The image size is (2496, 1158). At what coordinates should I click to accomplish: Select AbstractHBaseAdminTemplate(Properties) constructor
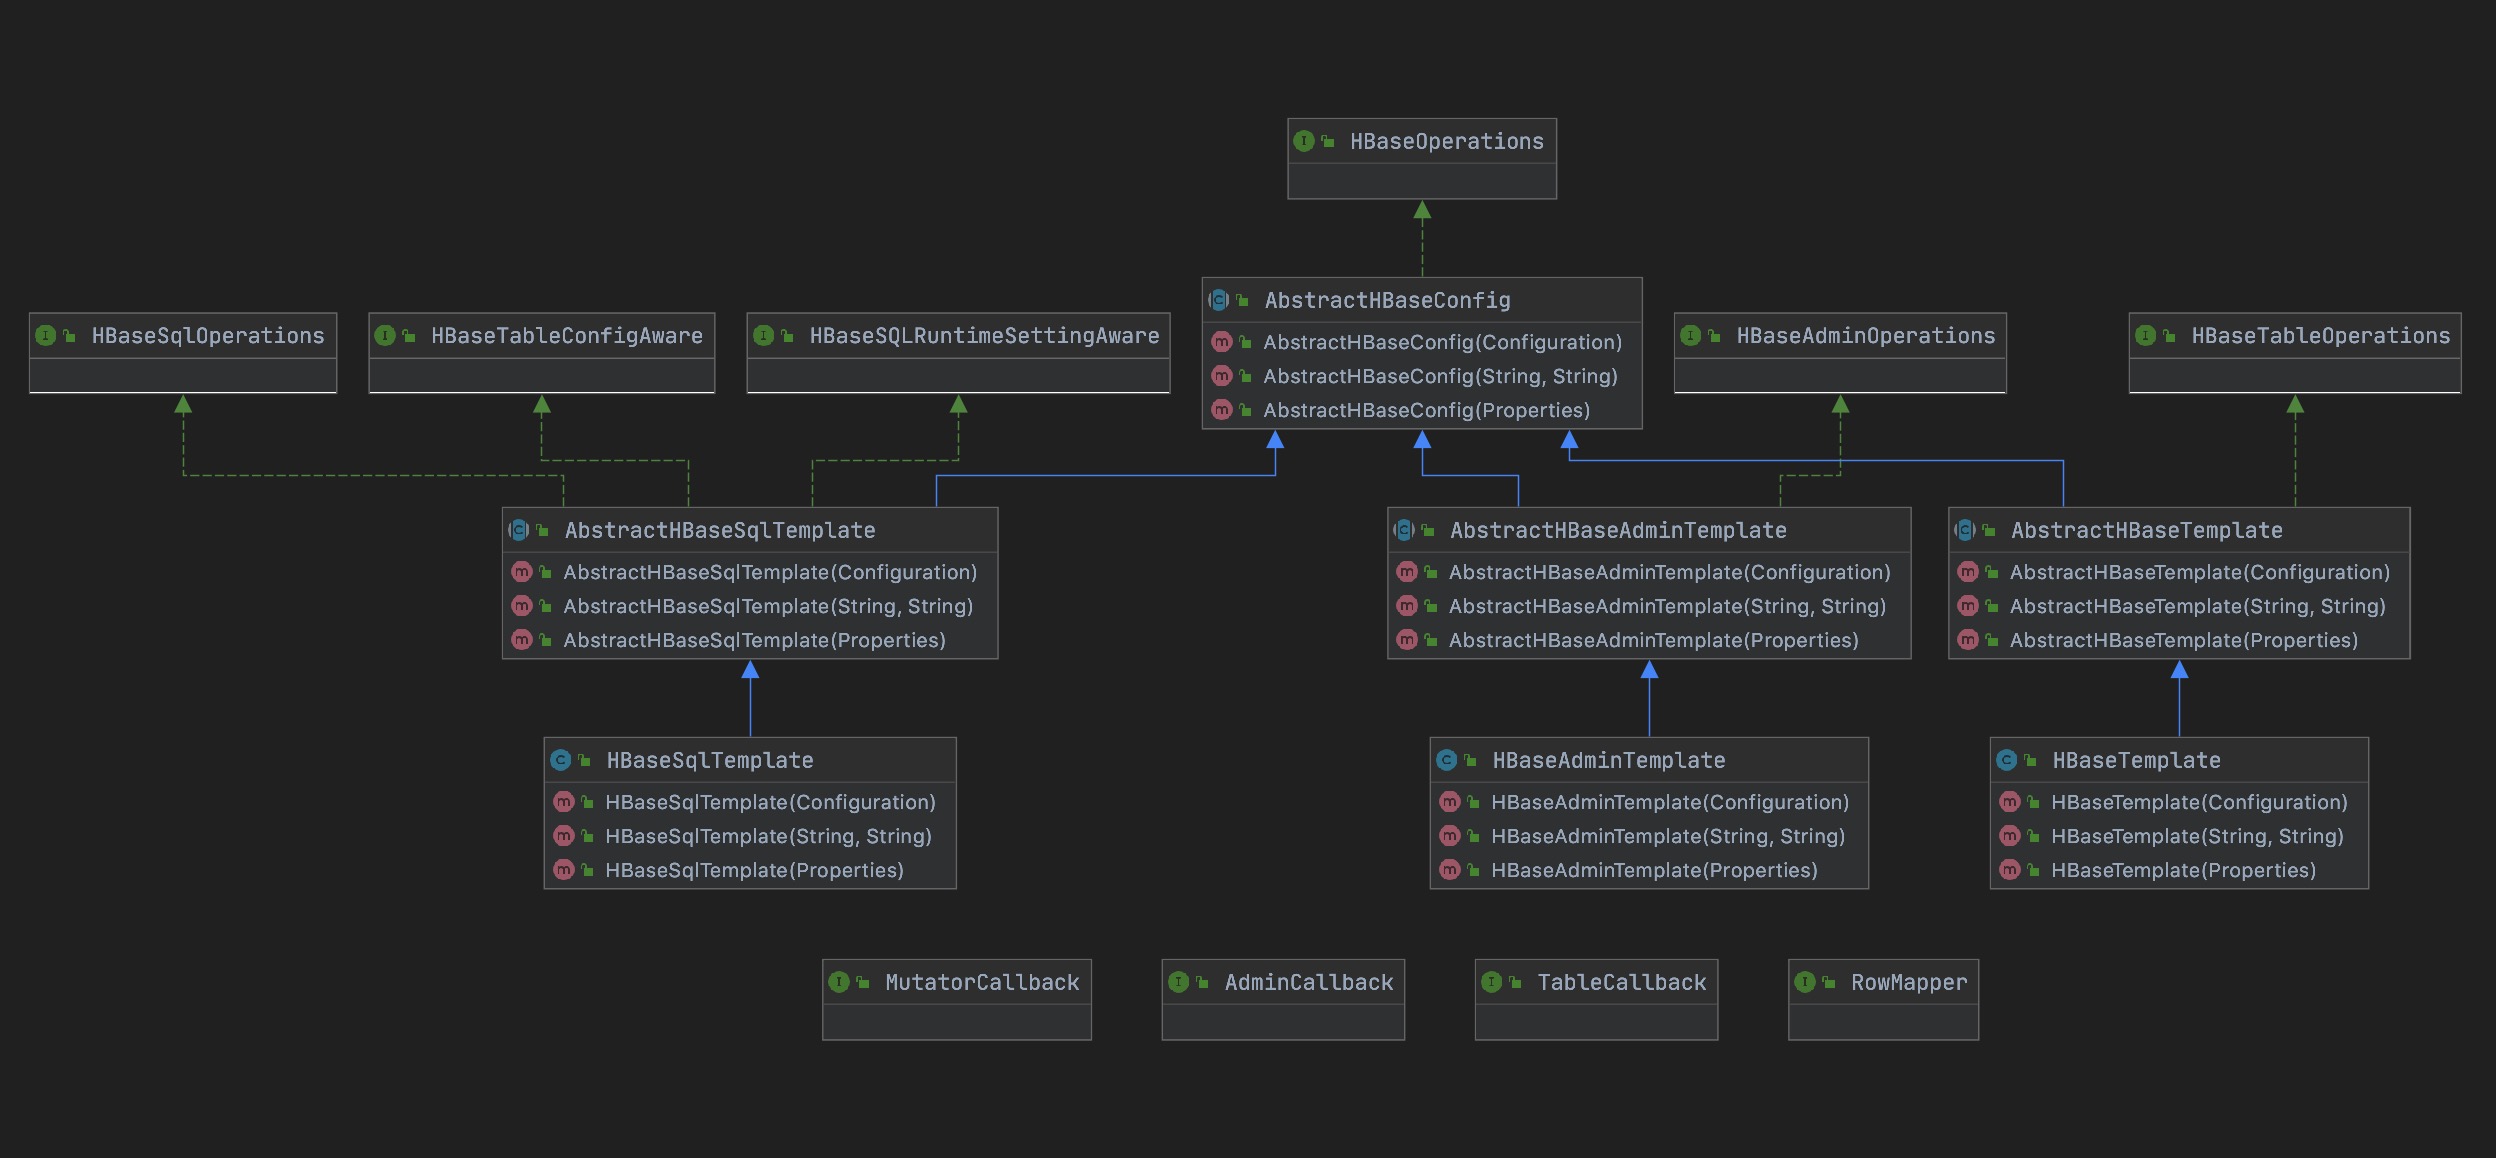tap(1653, 640)
